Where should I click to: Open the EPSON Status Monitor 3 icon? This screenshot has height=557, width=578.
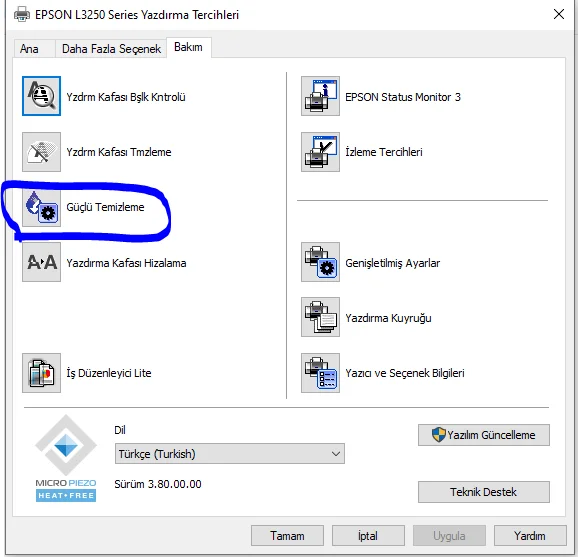point(320,96)
